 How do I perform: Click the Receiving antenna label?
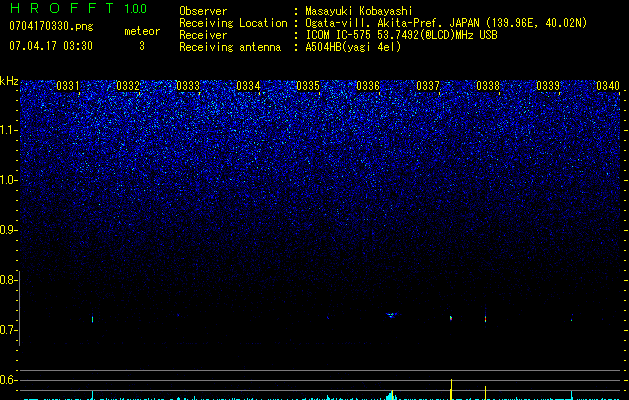(230, 47)
